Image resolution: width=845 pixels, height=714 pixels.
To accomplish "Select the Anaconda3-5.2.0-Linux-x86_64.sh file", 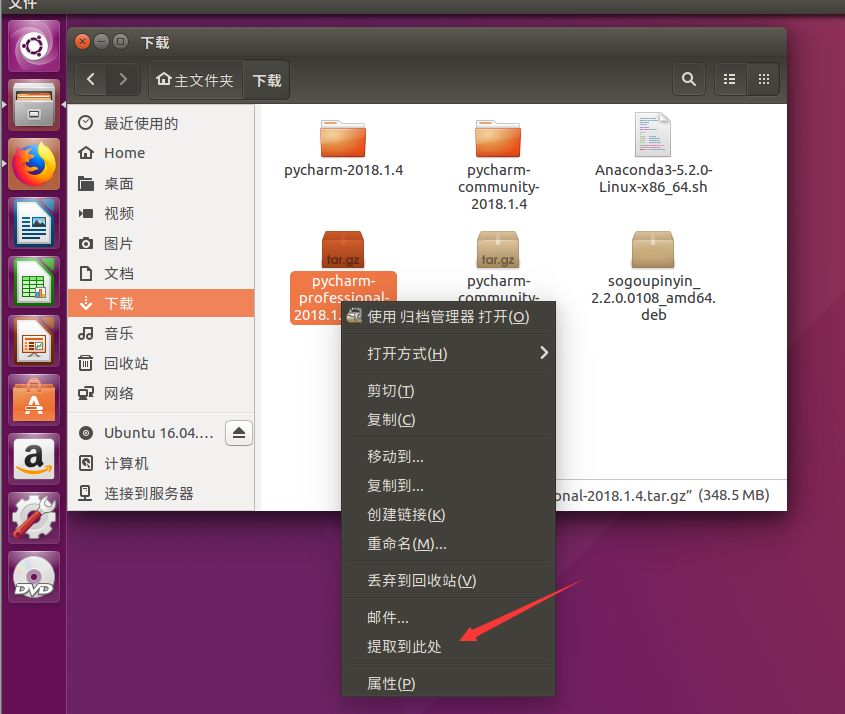I will click(653, 154).
